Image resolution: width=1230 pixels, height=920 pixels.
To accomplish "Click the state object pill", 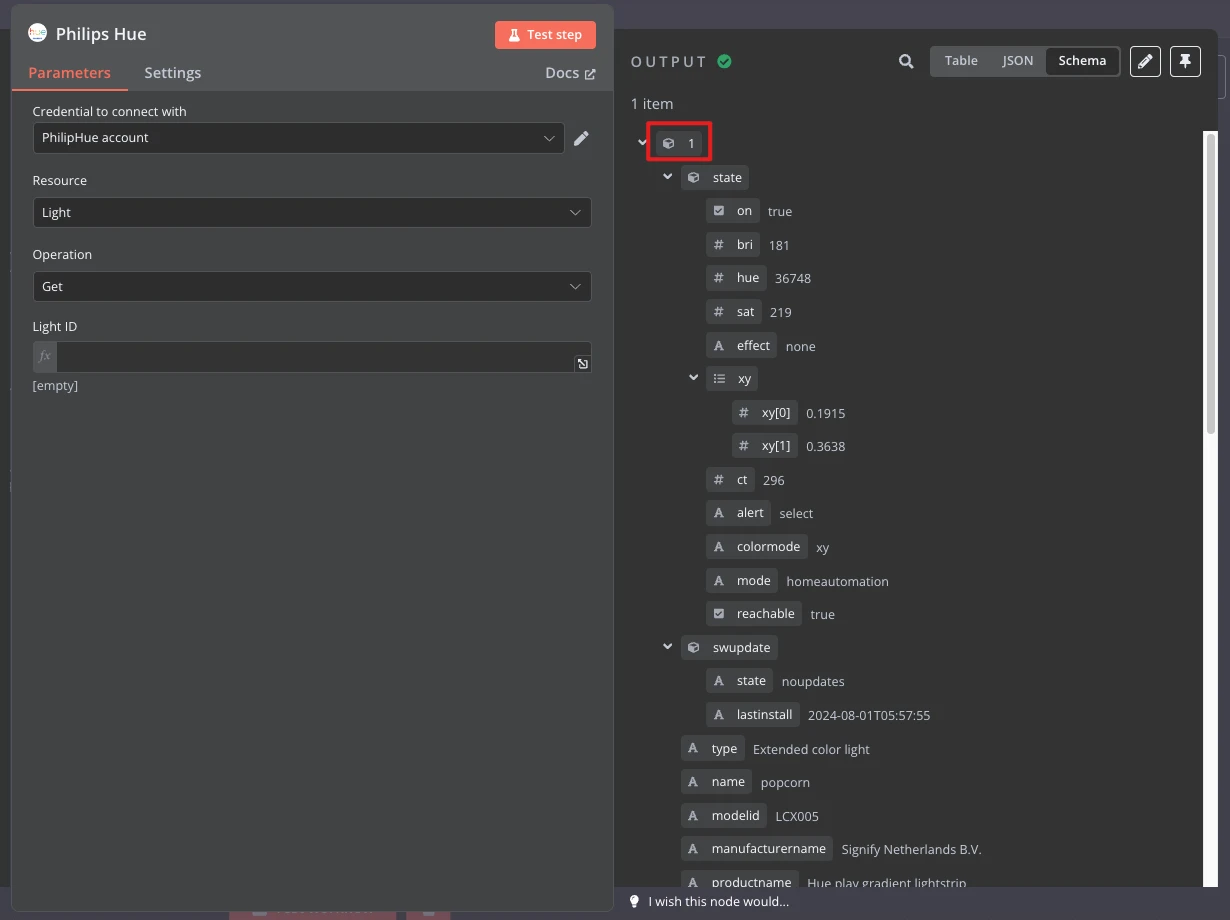I will [715, 178].
